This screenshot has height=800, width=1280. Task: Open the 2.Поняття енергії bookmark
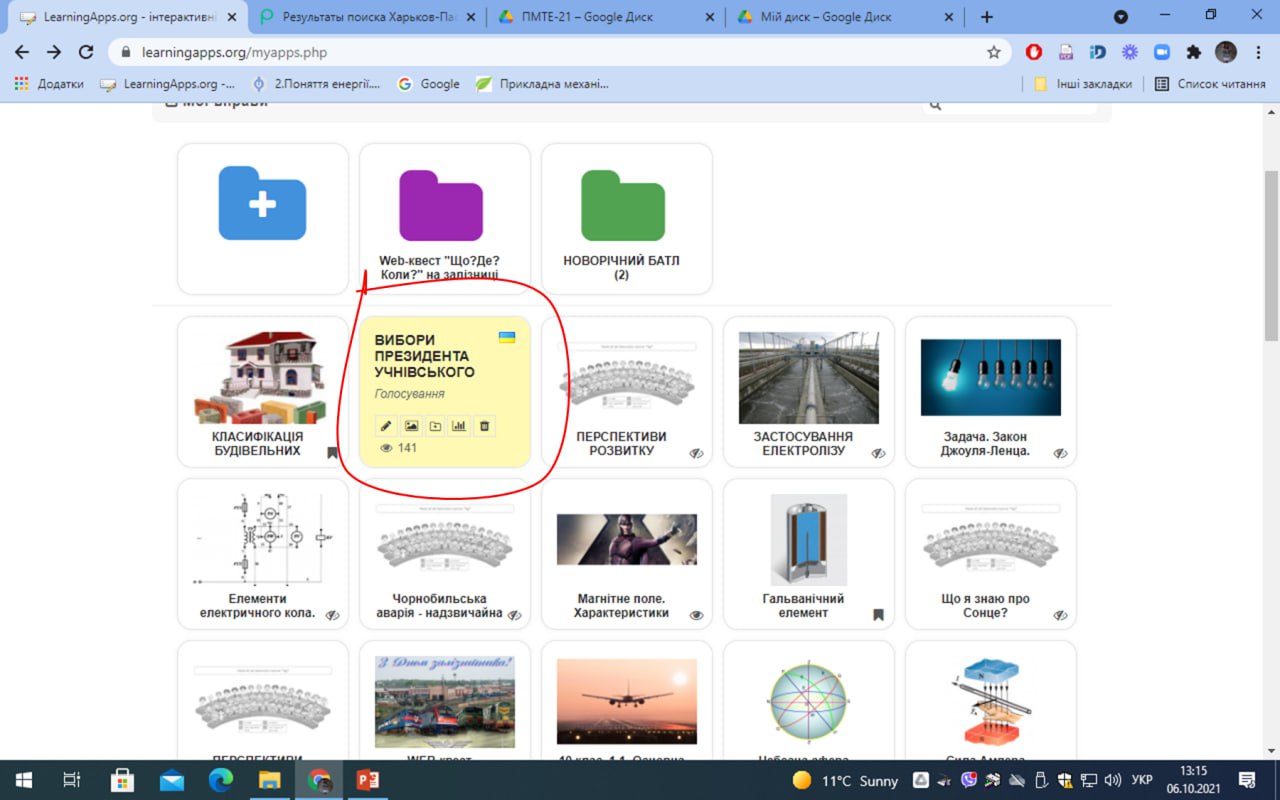[316, 84]
